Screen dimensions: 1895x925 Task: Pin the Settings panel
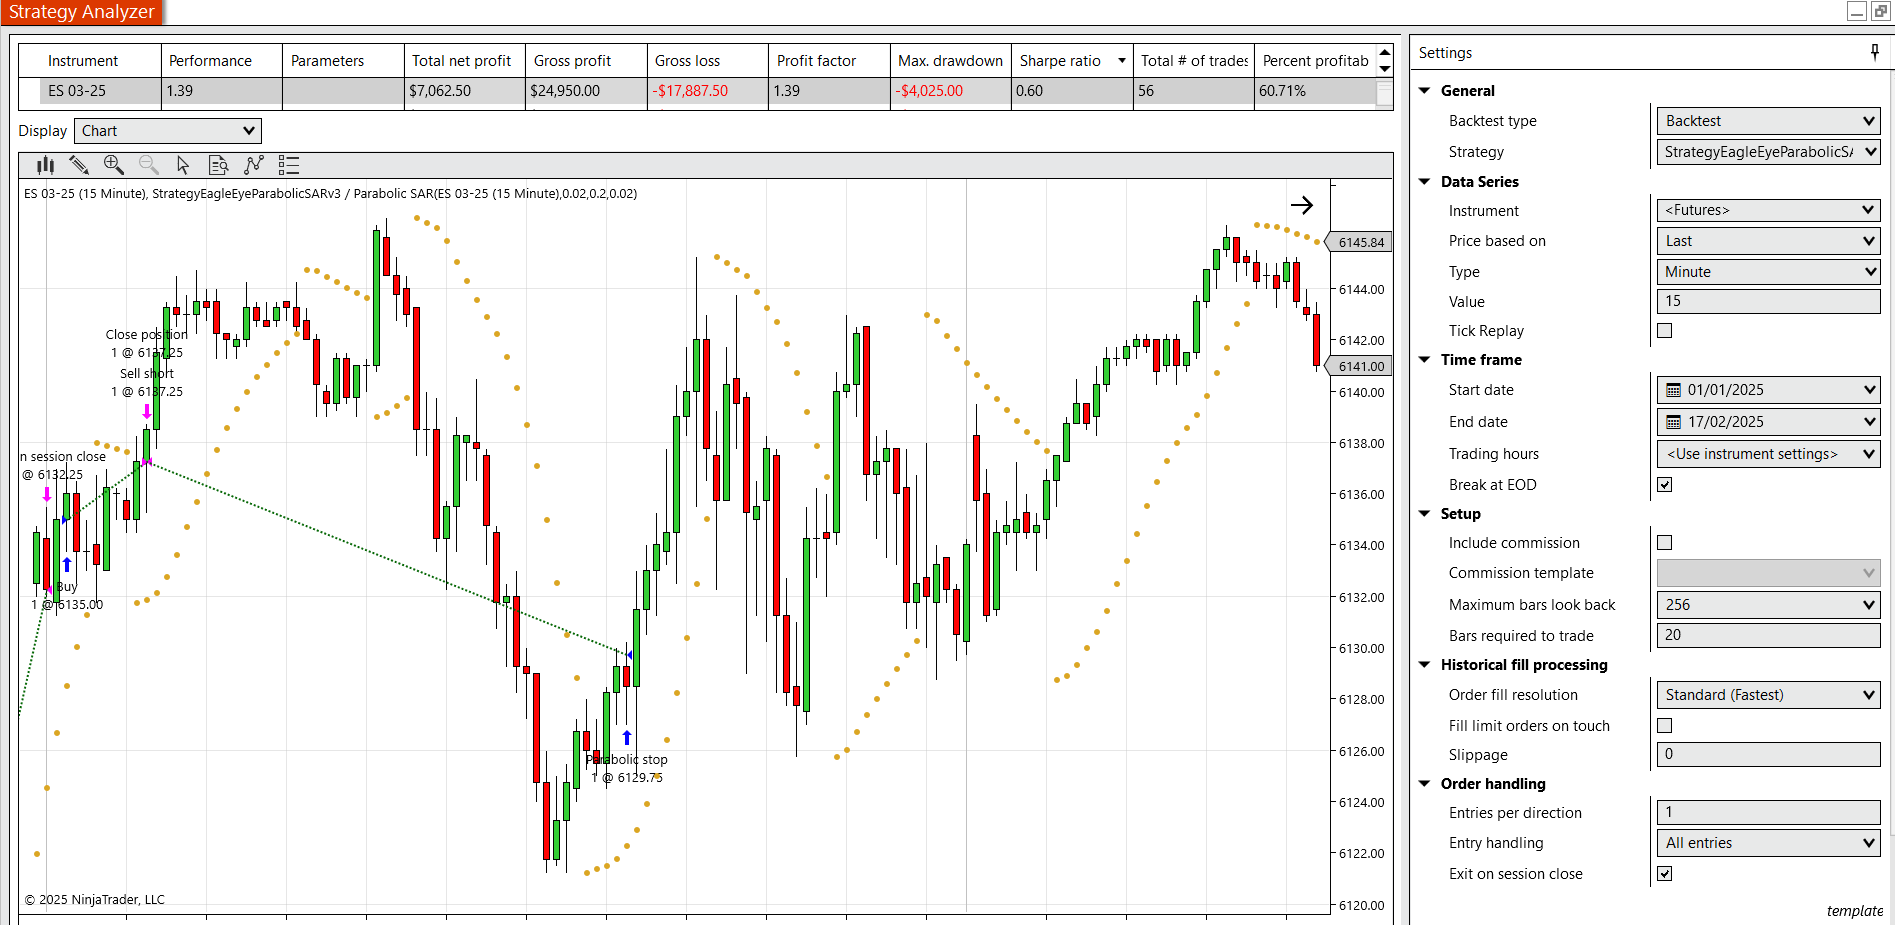(1874, 52)
